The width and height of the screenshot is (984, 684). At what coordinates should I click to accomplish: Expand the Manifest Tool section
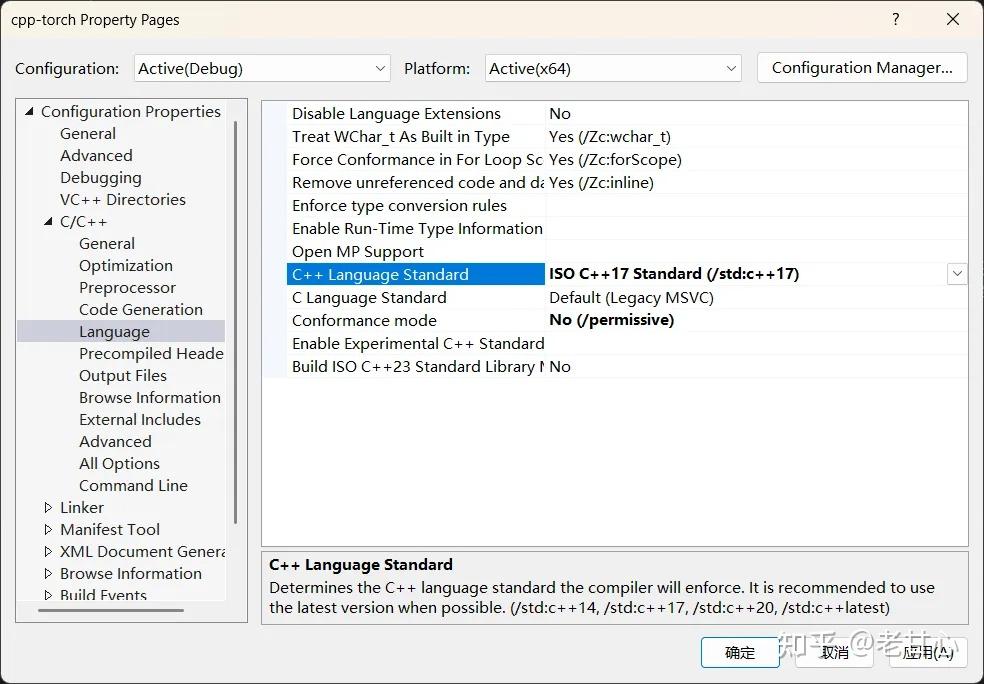pyautogui.click(x=46, y=529)
